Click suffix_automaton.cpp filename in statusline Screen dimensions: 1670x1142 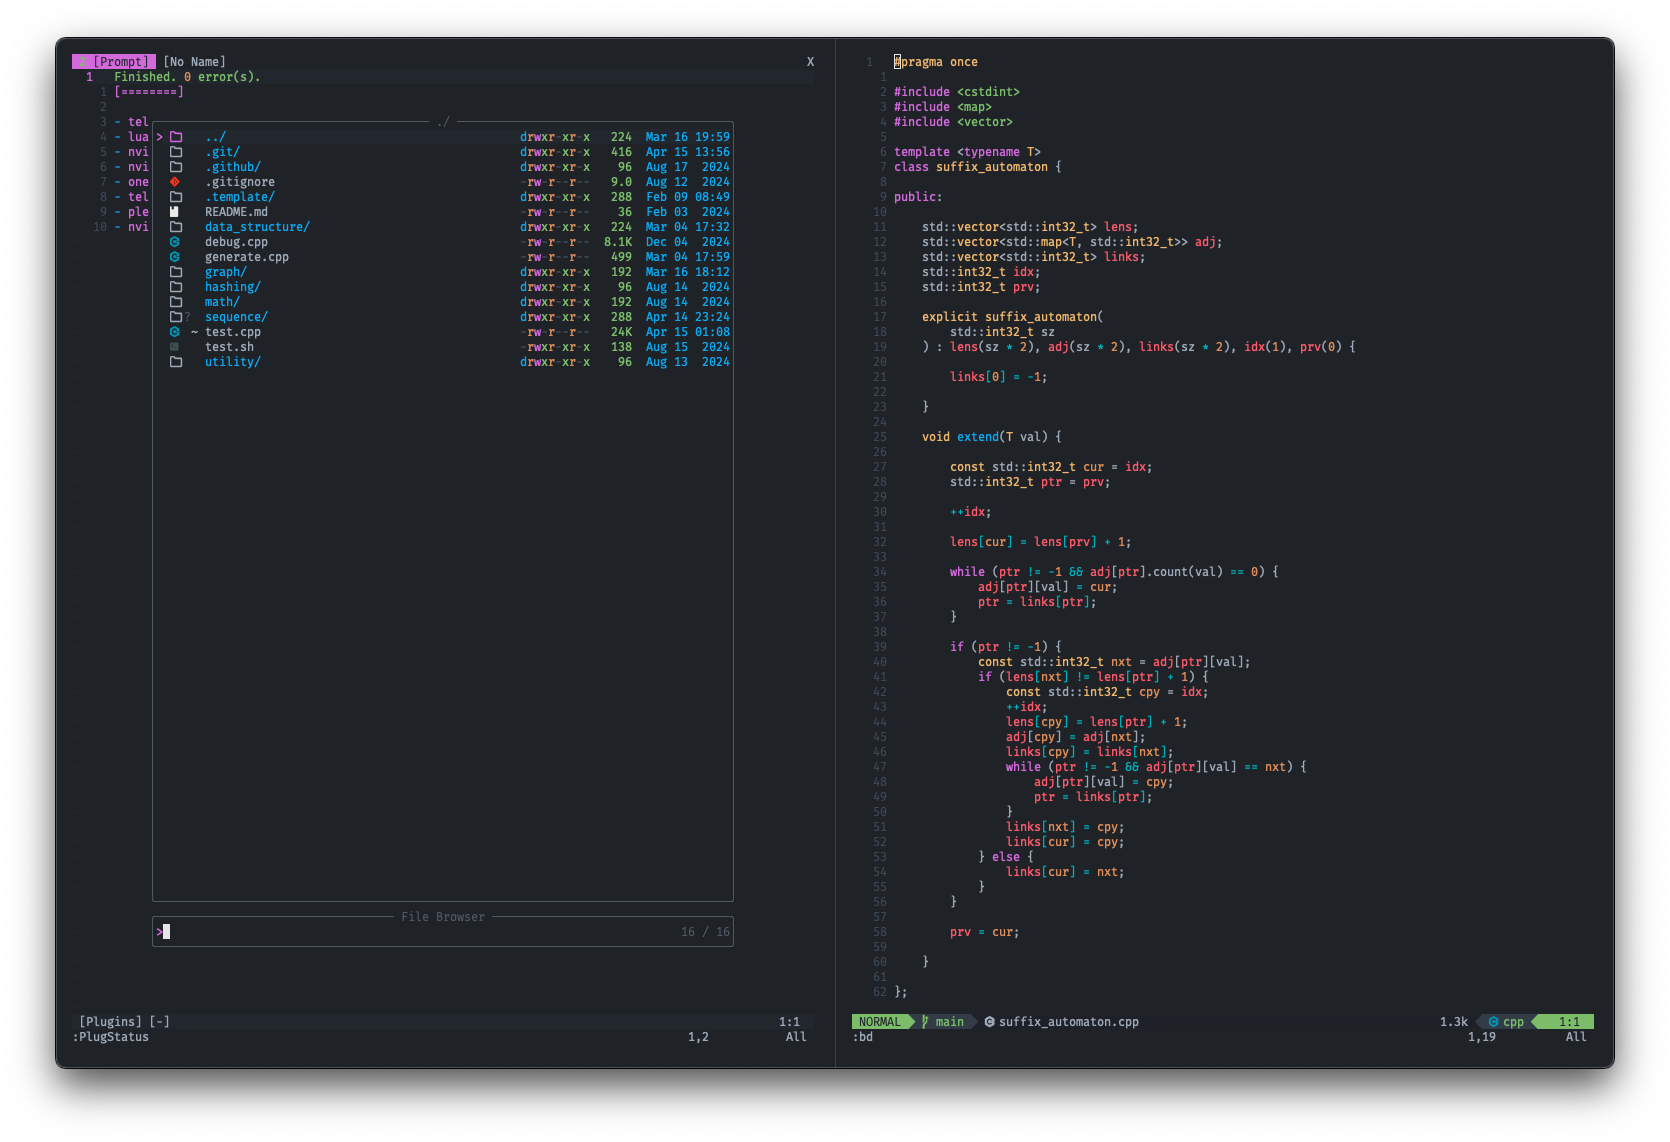pos(1069,1022)
